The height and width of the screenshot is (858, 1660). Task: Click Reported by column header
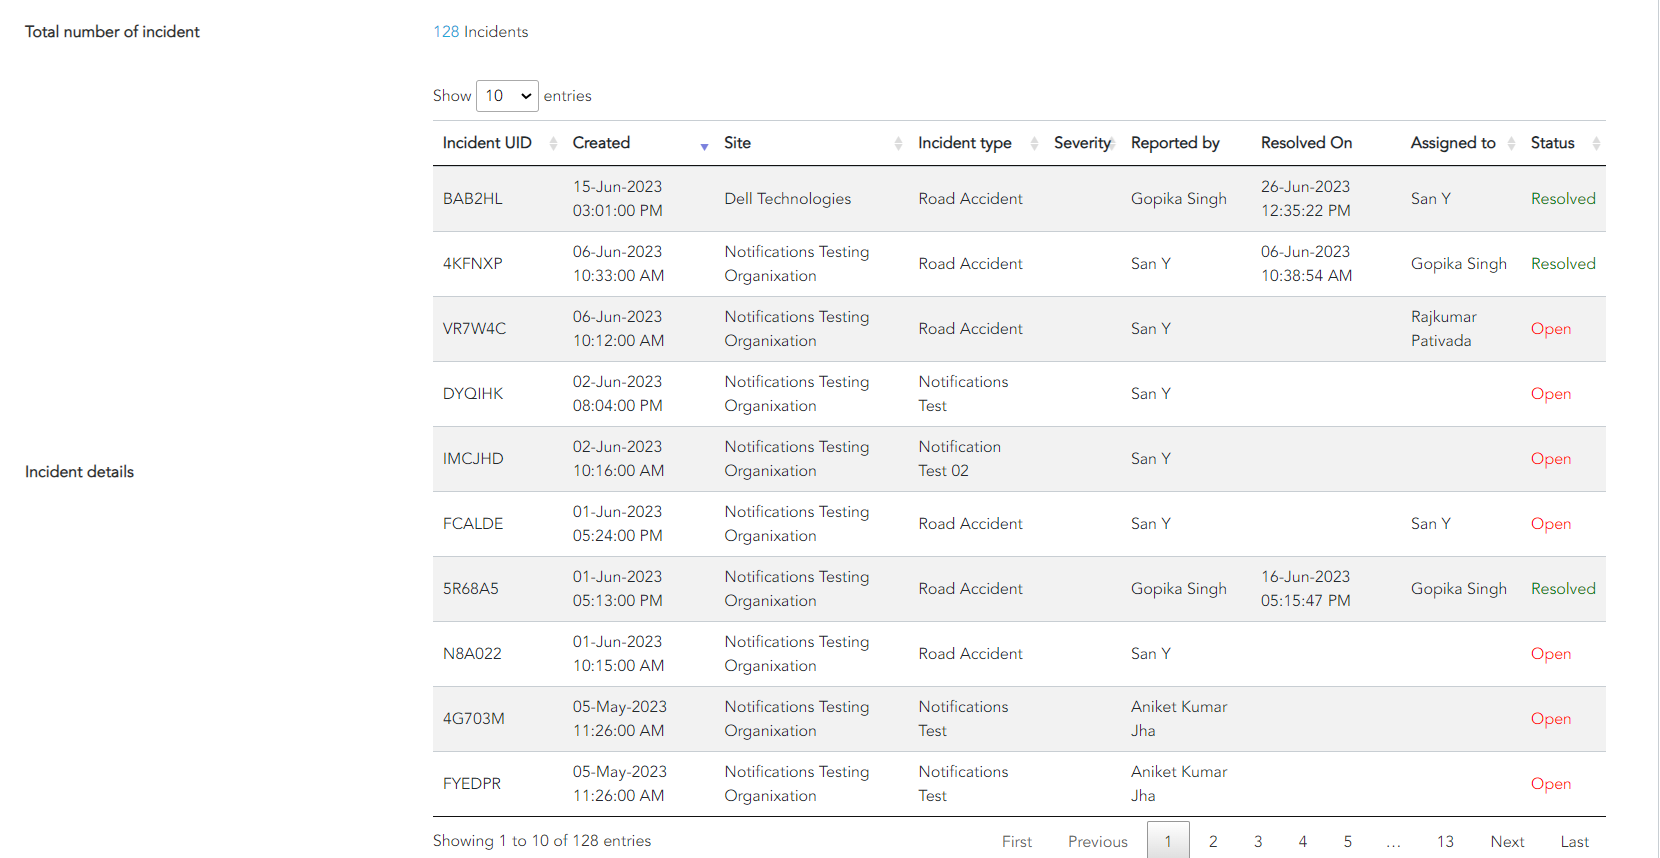pos(1175,143)
